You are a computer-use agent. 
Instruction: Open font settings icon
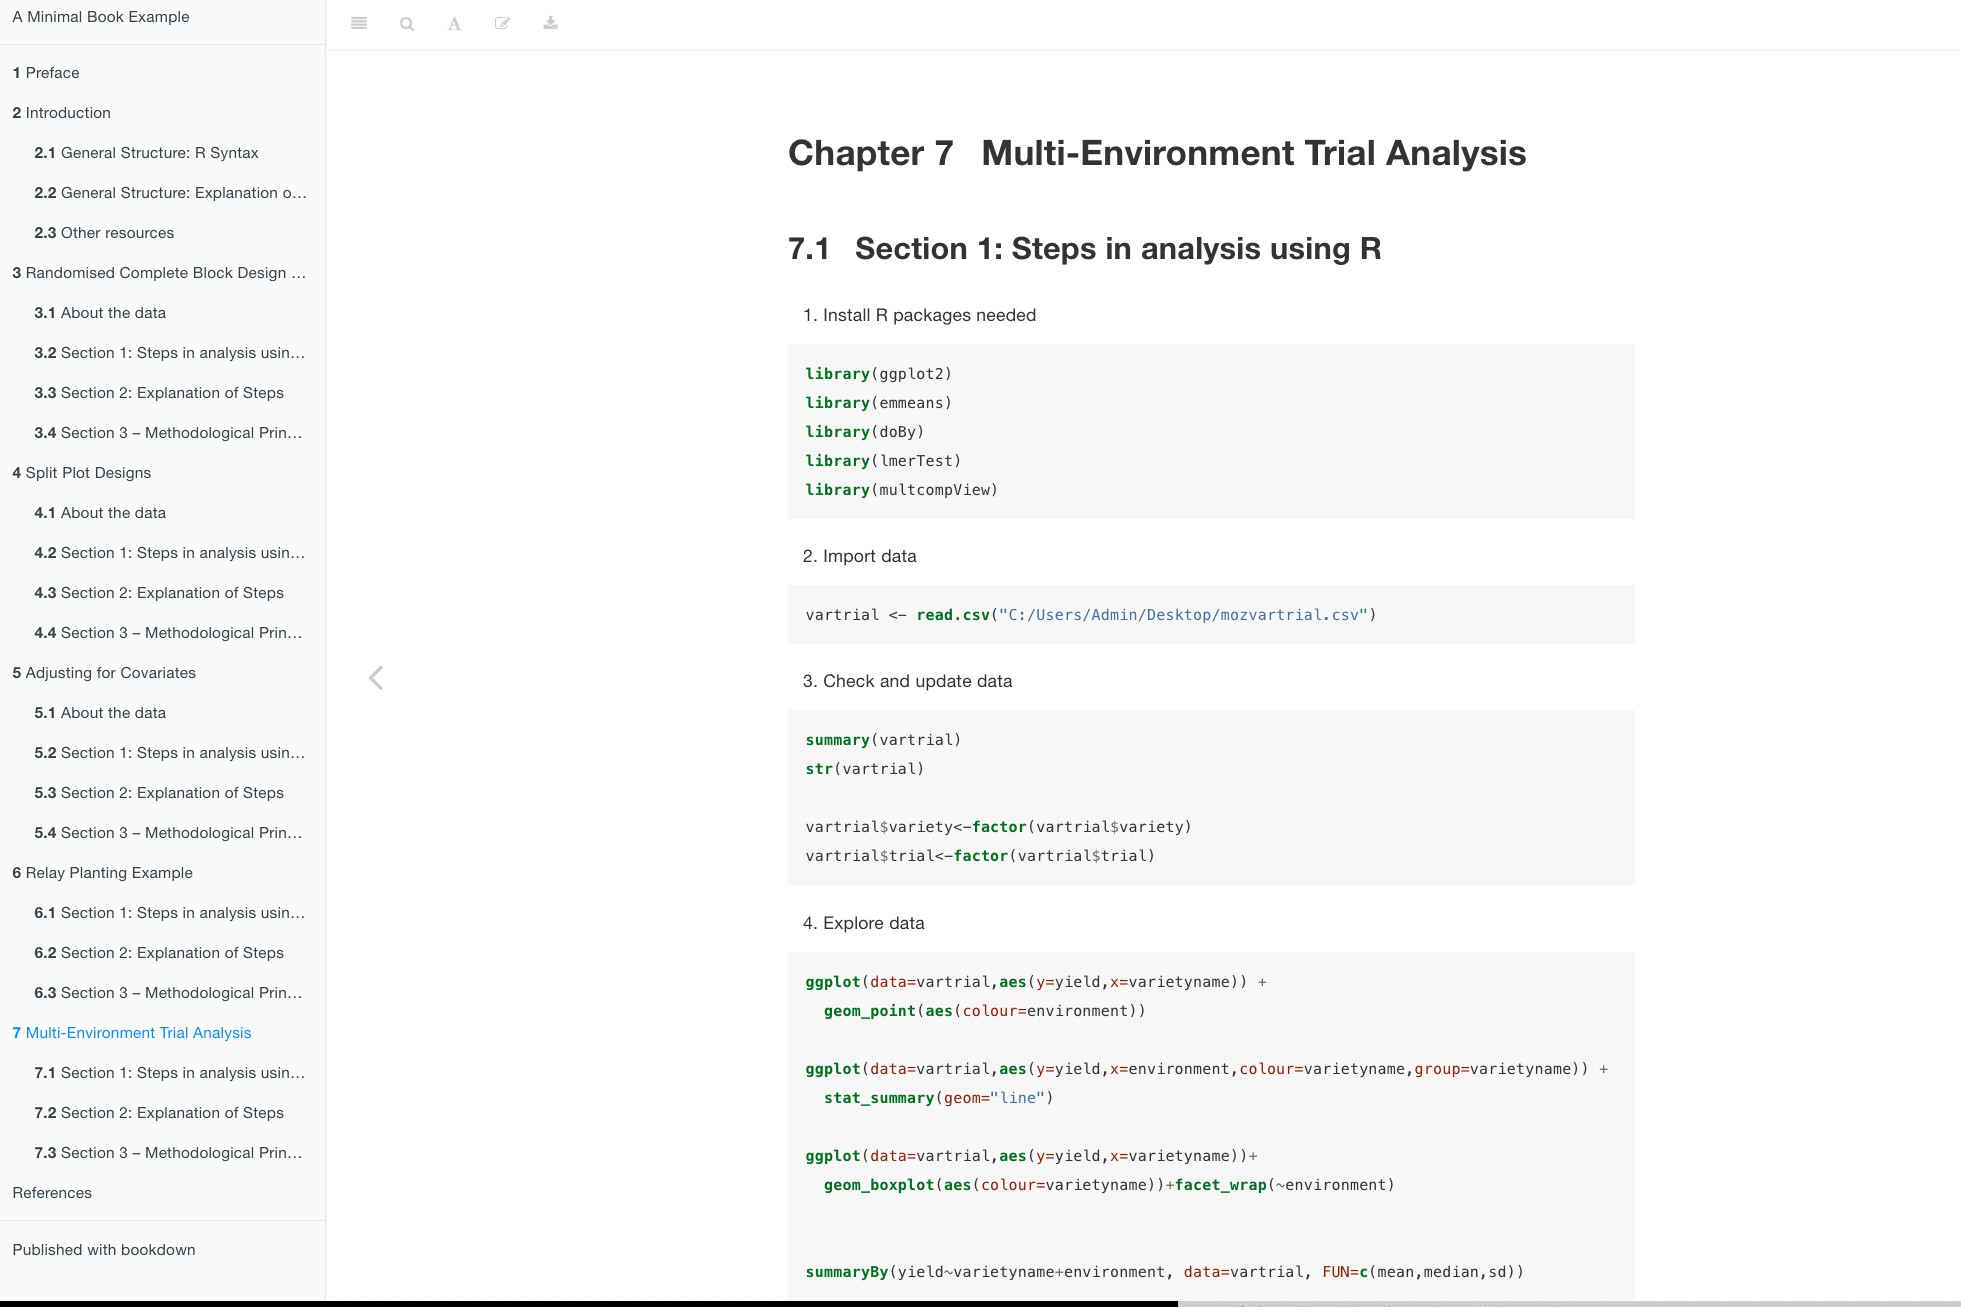[x=455, y=23]
